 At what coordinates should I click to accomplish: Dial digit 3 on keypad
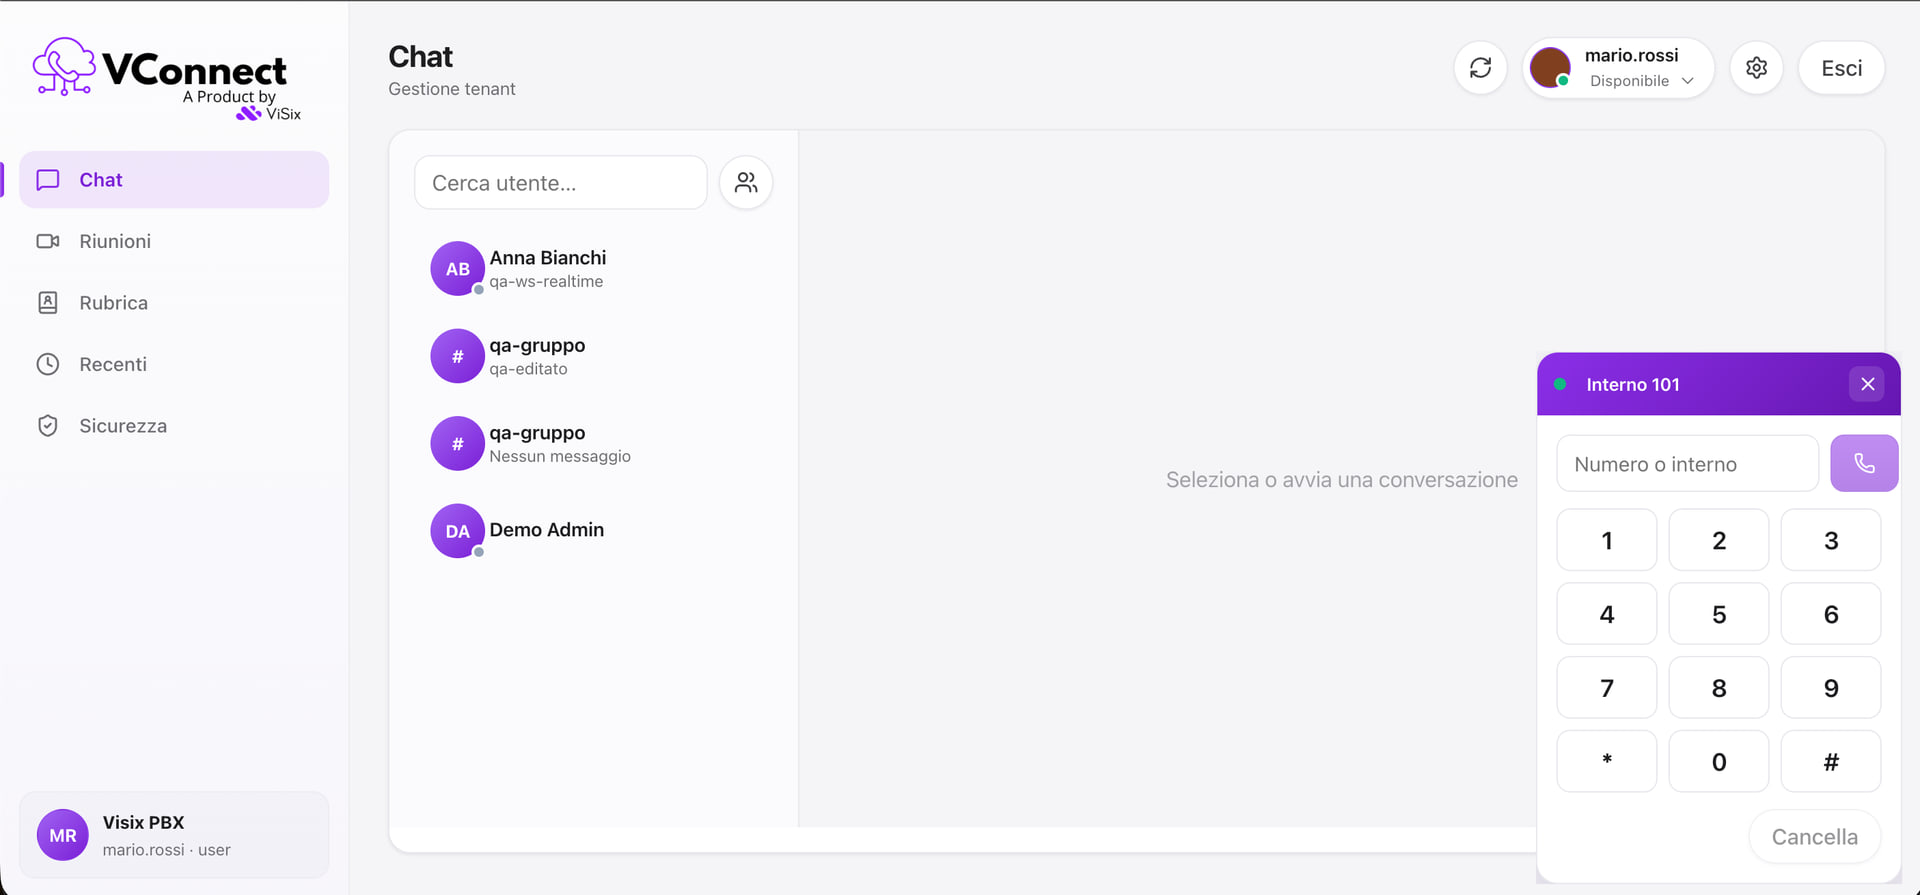coord(1831,540)
